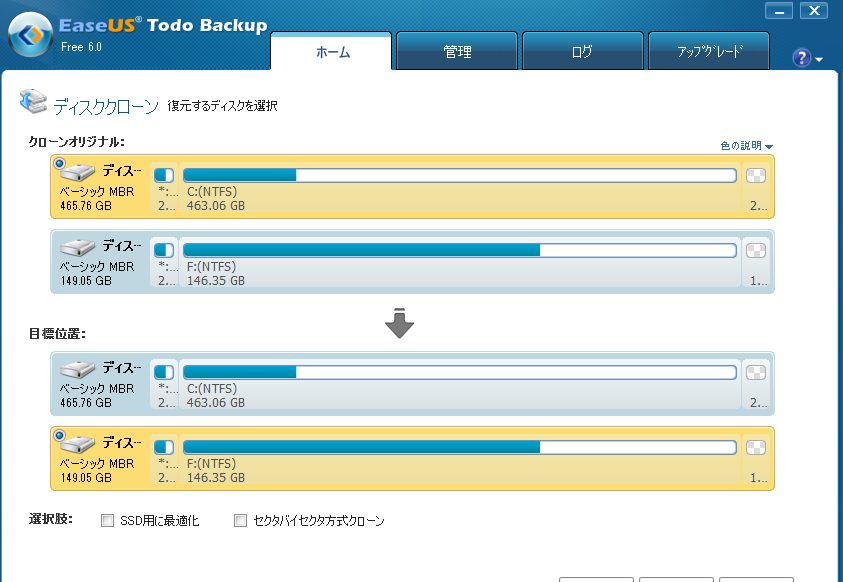The width and height of the screenshot is (843, 582).
Task: Select the 149.05 GB disk radio in 目標位置
Action: coord(60,435)
